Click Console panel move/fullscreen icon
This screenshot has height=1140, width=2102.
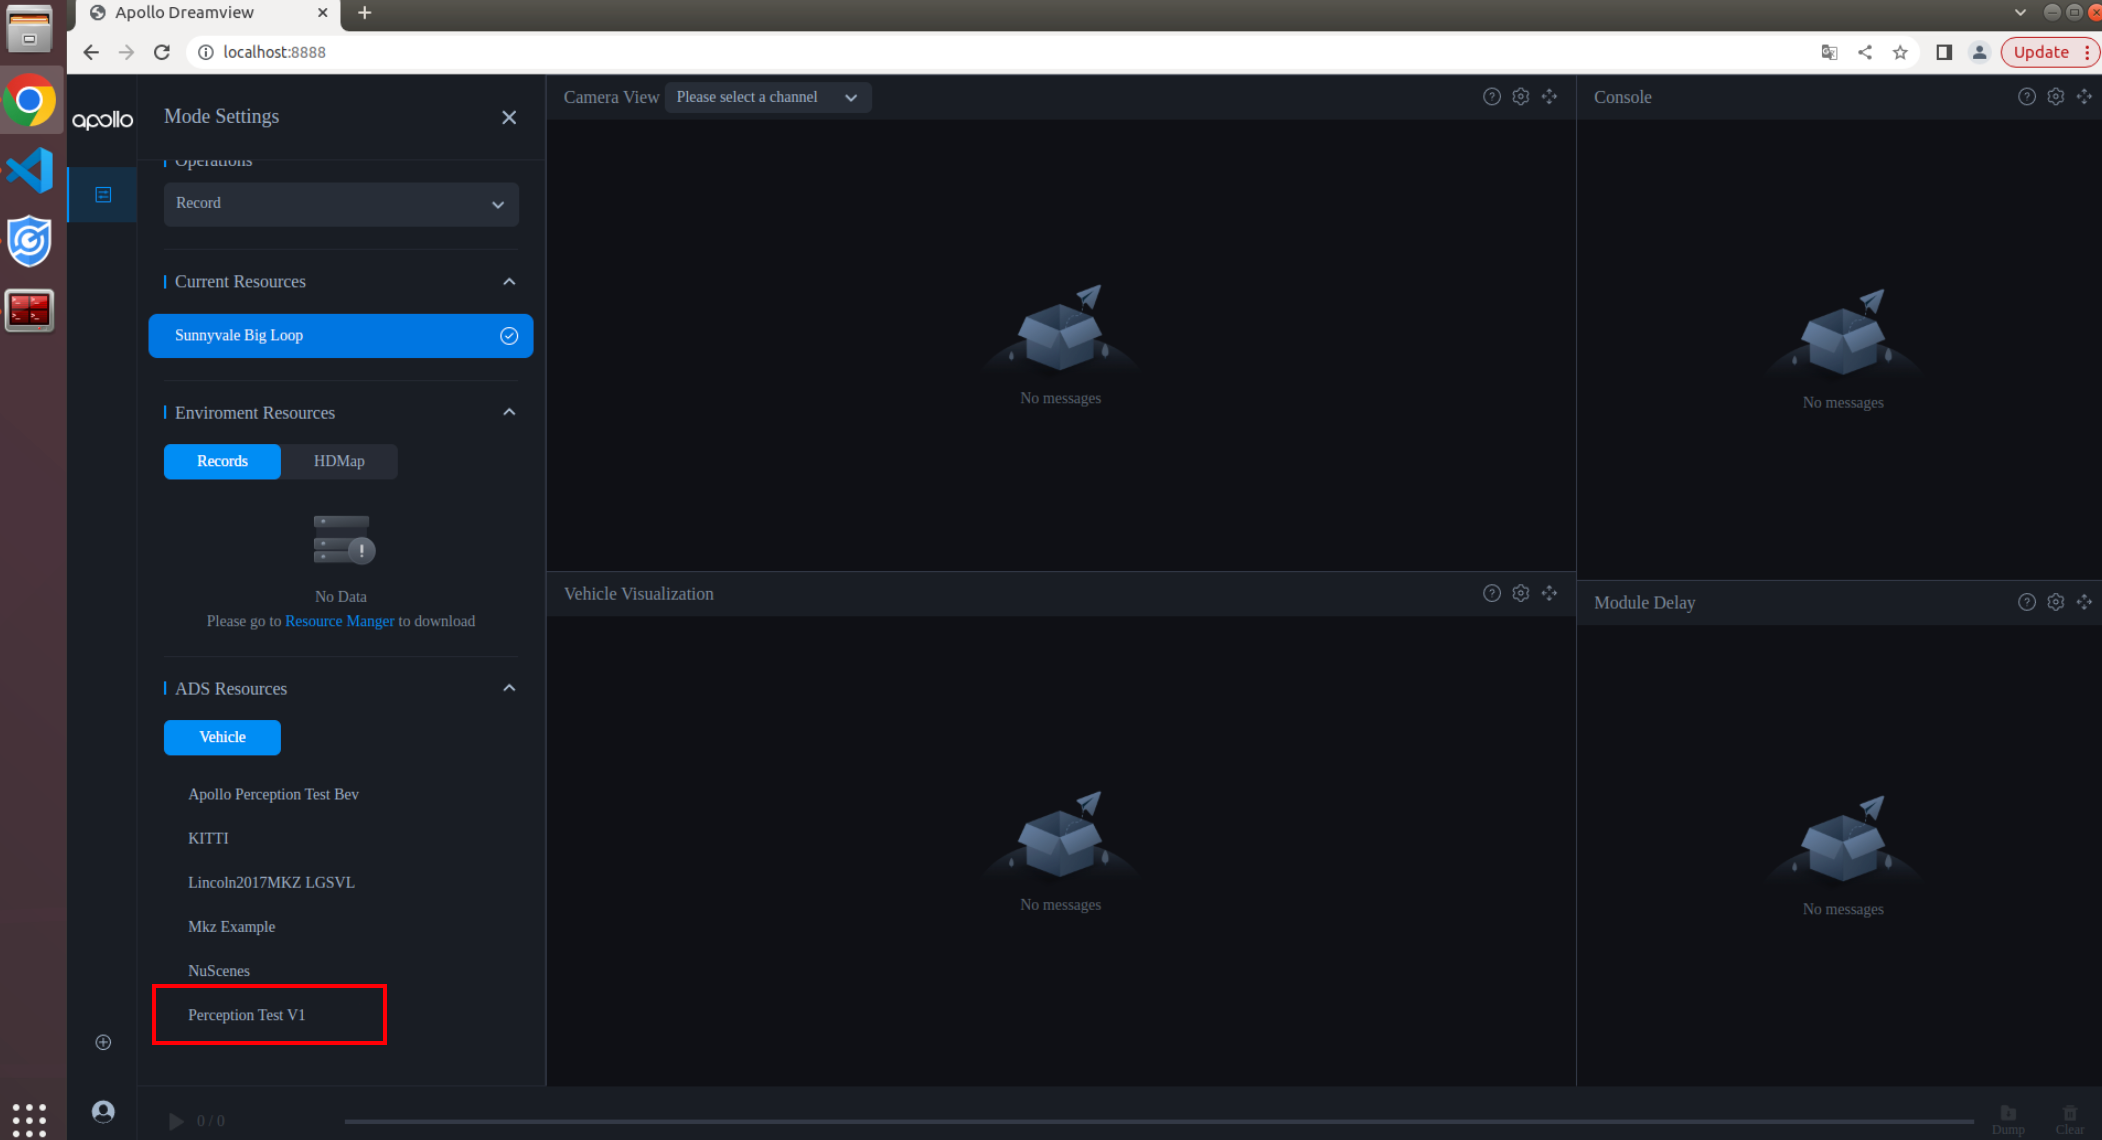point(2084,97)
